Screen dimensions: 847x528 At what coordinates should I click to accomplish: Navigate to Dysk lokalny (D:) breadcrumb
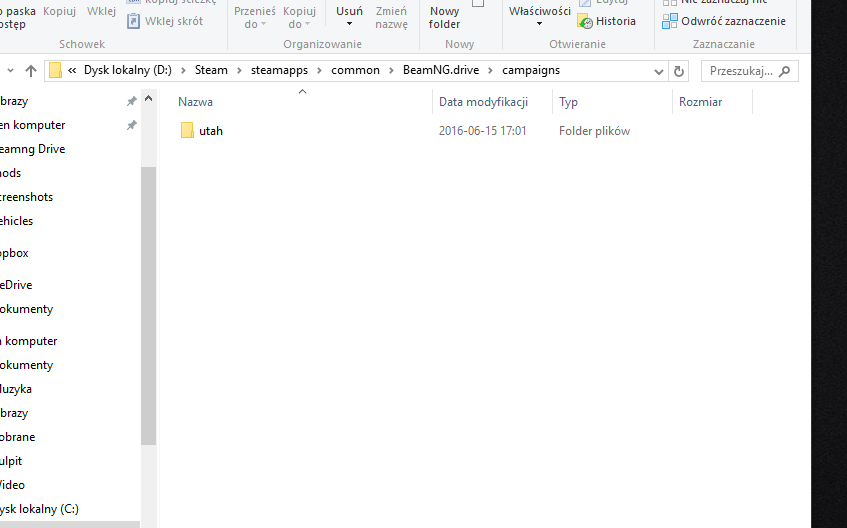[127, 70]
